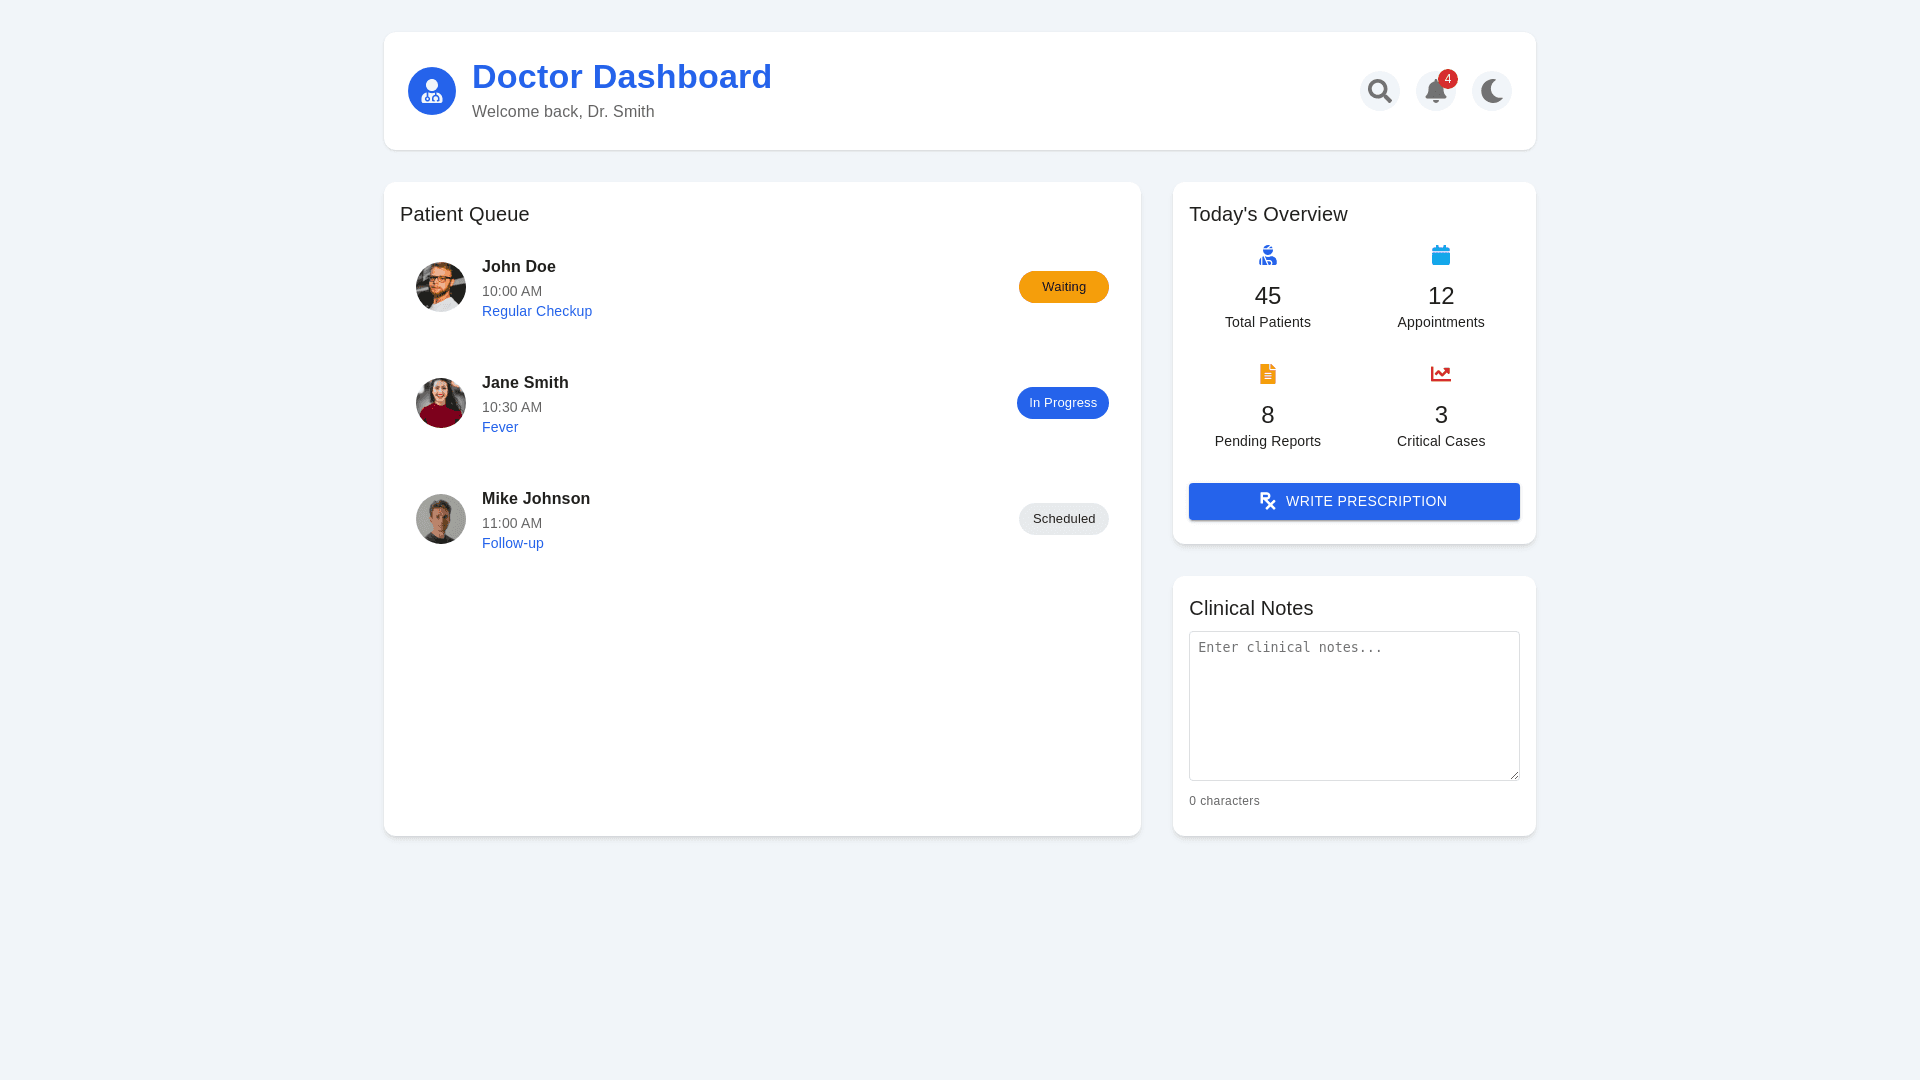Click the doctor avatar logo icon

432,91
